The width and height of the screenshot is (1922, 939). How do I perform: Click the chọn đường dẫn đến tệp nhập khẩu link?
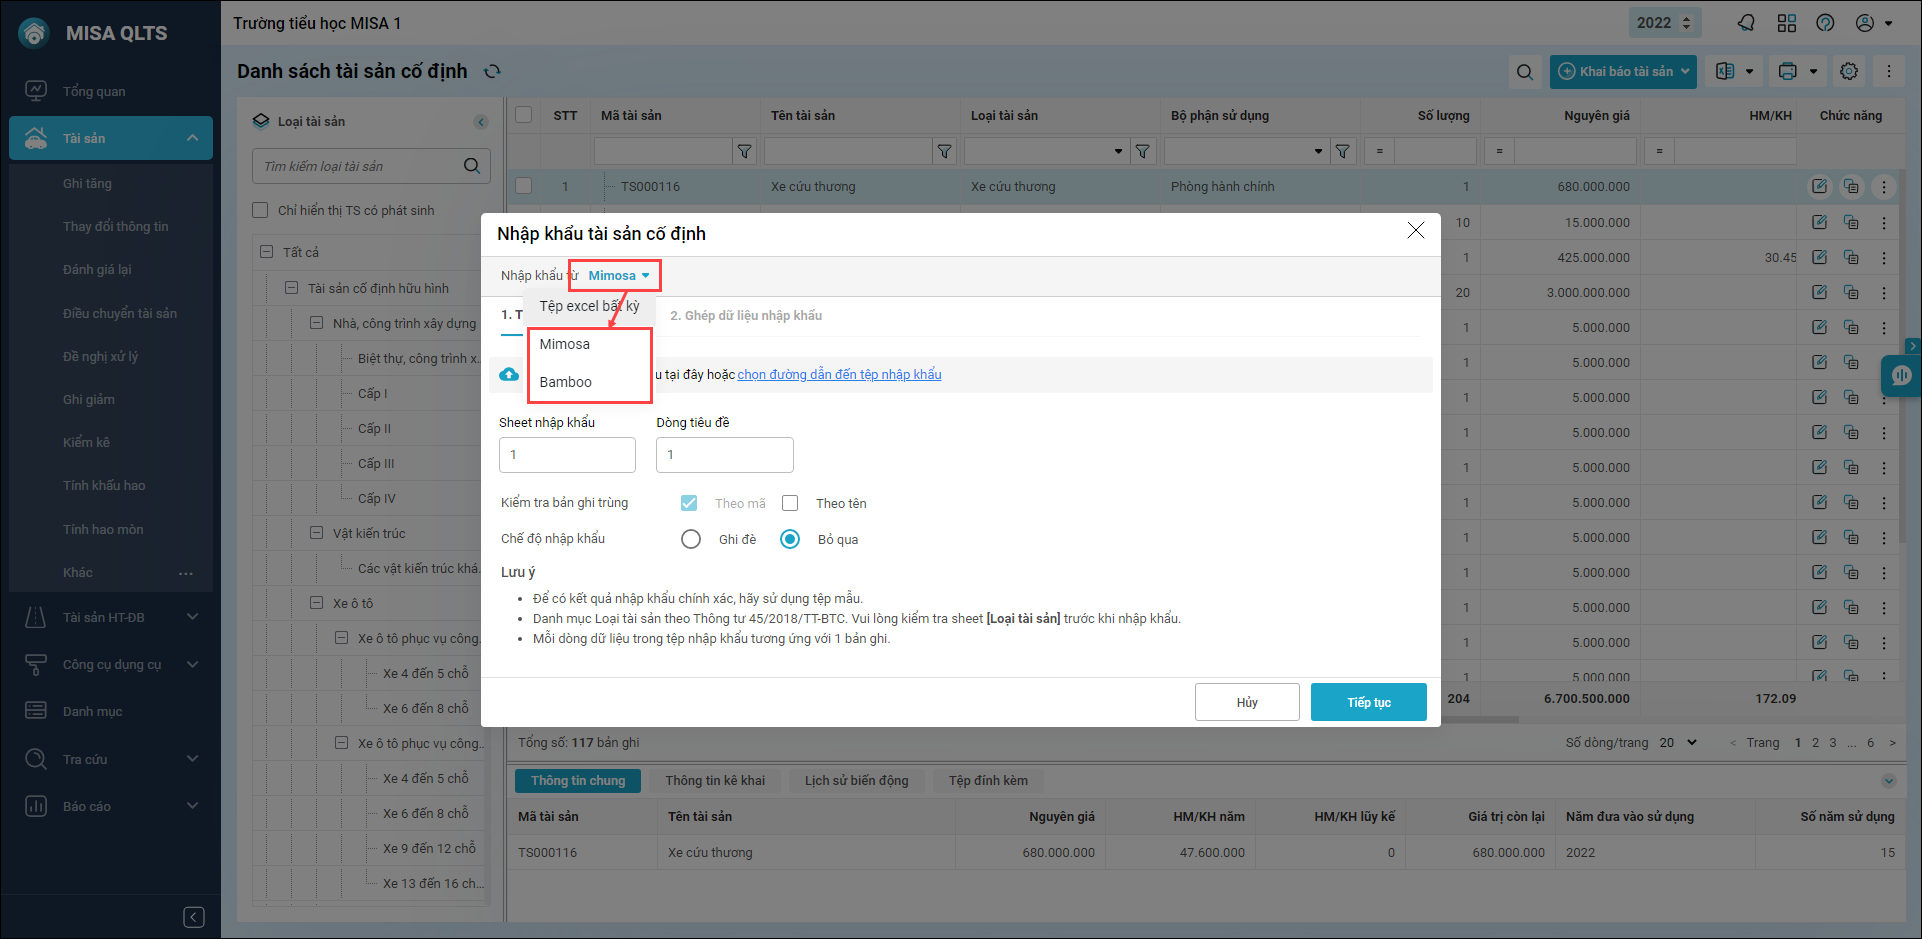839,375
